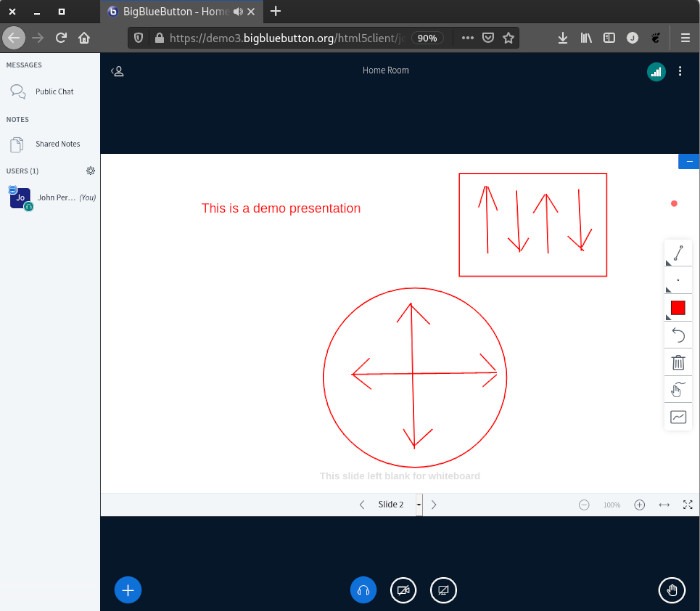This screenshot has height=611, width=700.
Task: Reload the current page
Action: [61, 38]
